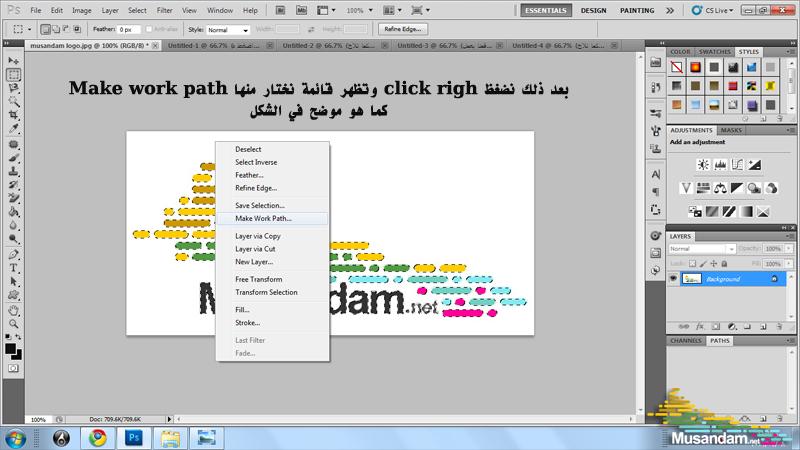This screenshot has width=800, height=450.
Task: Open the Screen Mode dropdown
Action: tap(420, 10)
